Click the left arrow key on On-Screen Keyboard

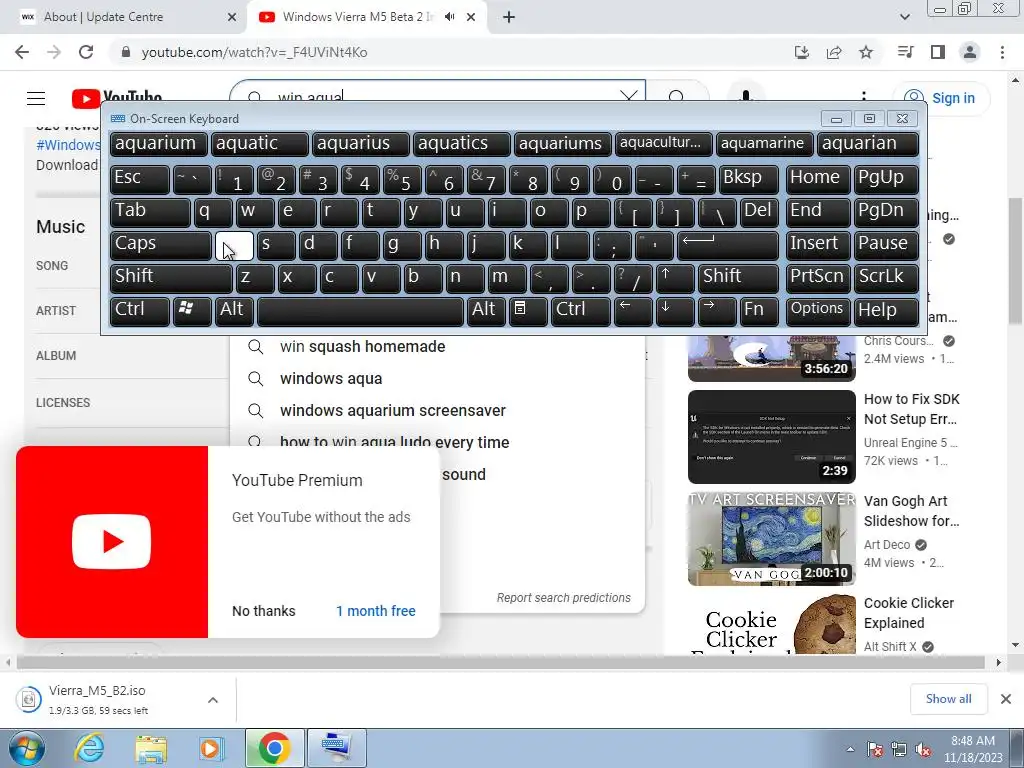[x=633, y=310]
